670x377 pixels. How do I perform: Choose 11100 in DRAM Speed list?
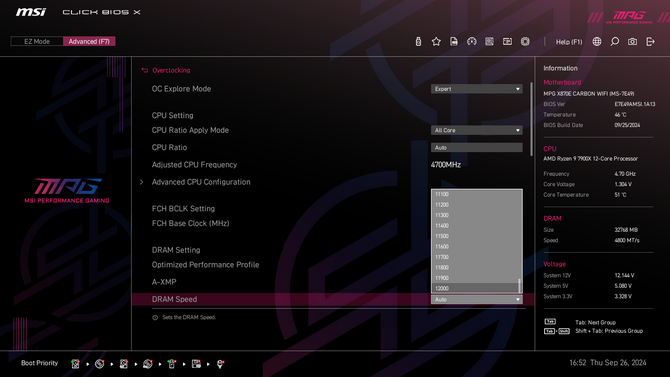tap(475, 194)
